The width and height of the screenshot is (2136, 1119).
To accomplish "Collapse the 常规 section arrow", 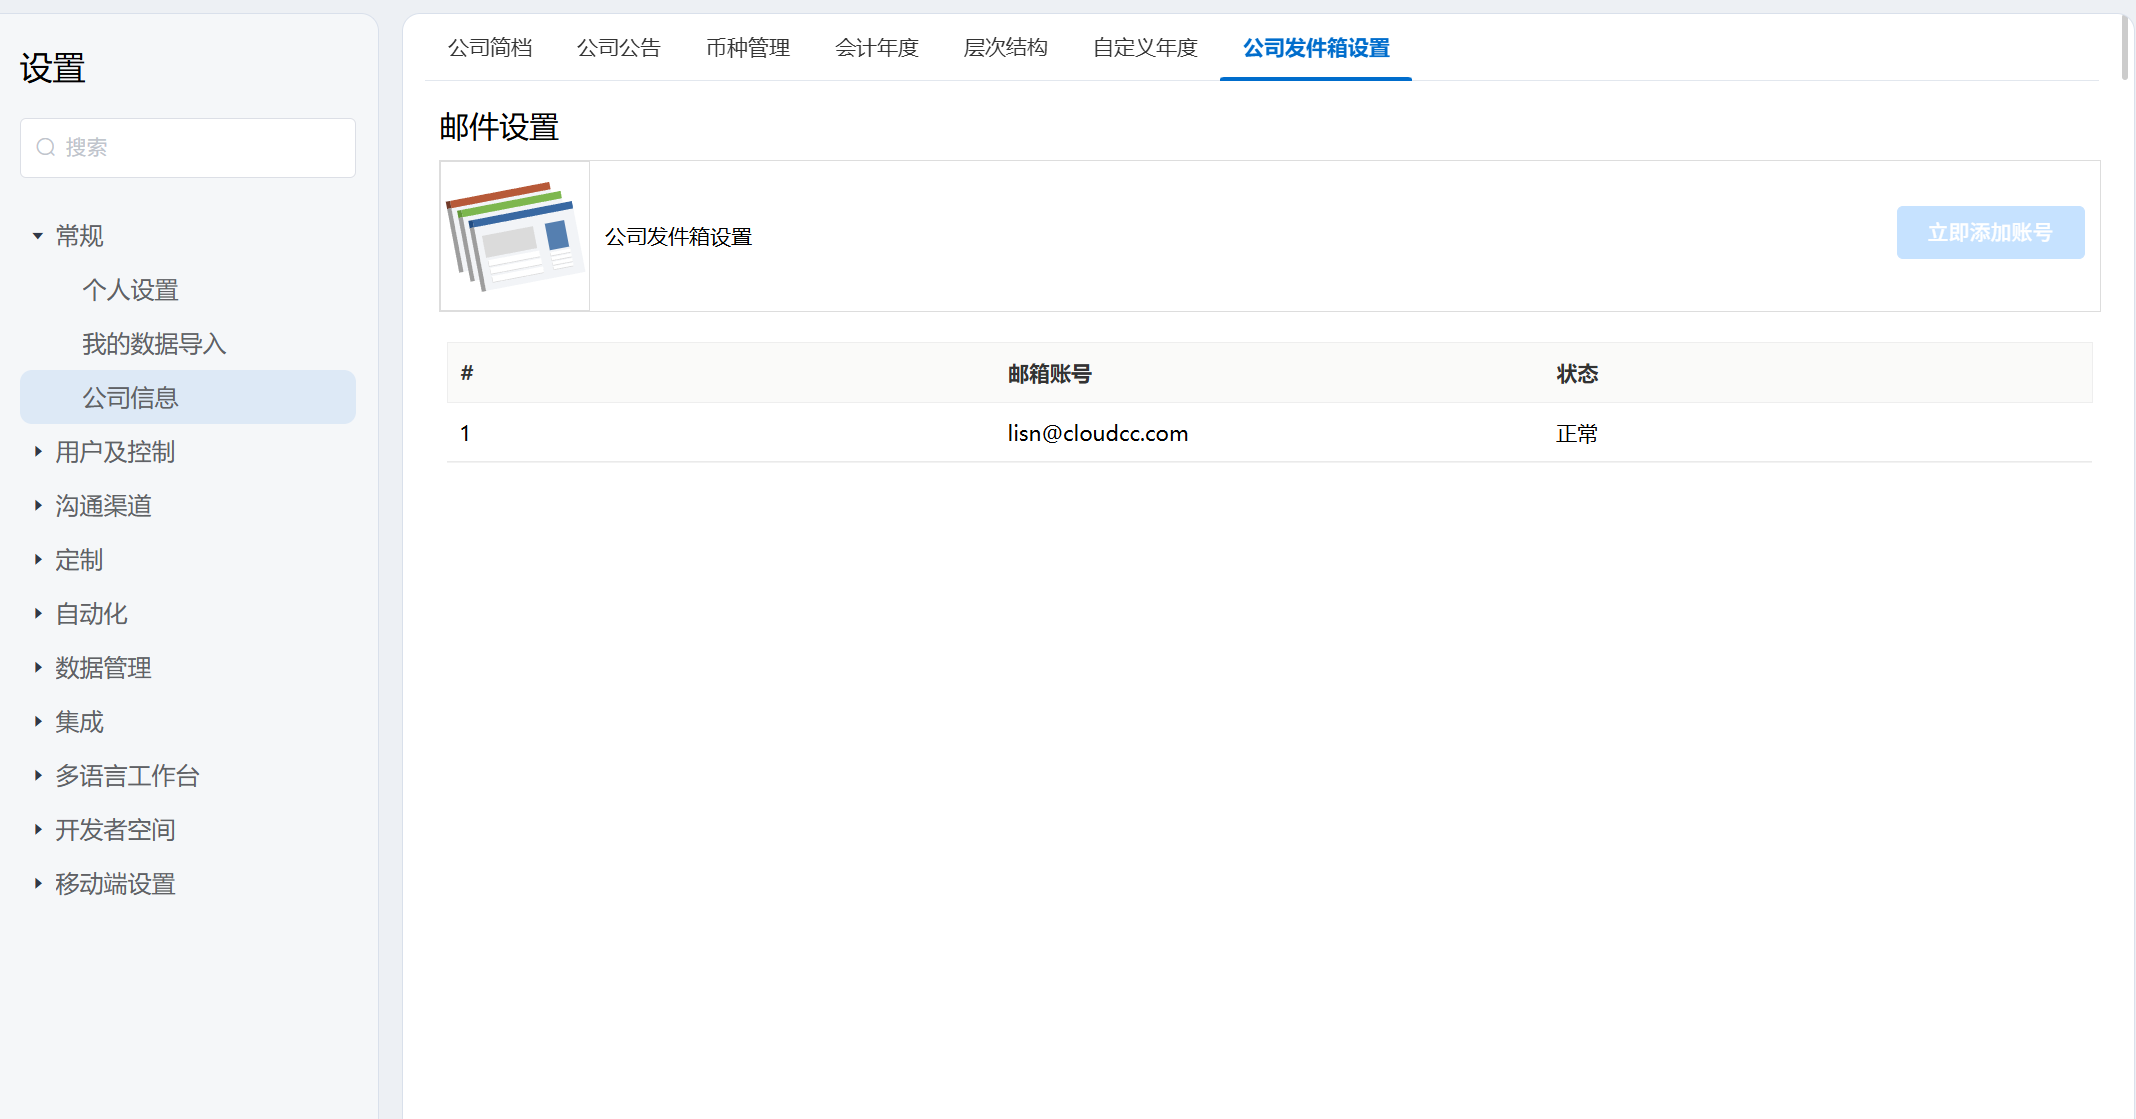I will pos(38,236).
